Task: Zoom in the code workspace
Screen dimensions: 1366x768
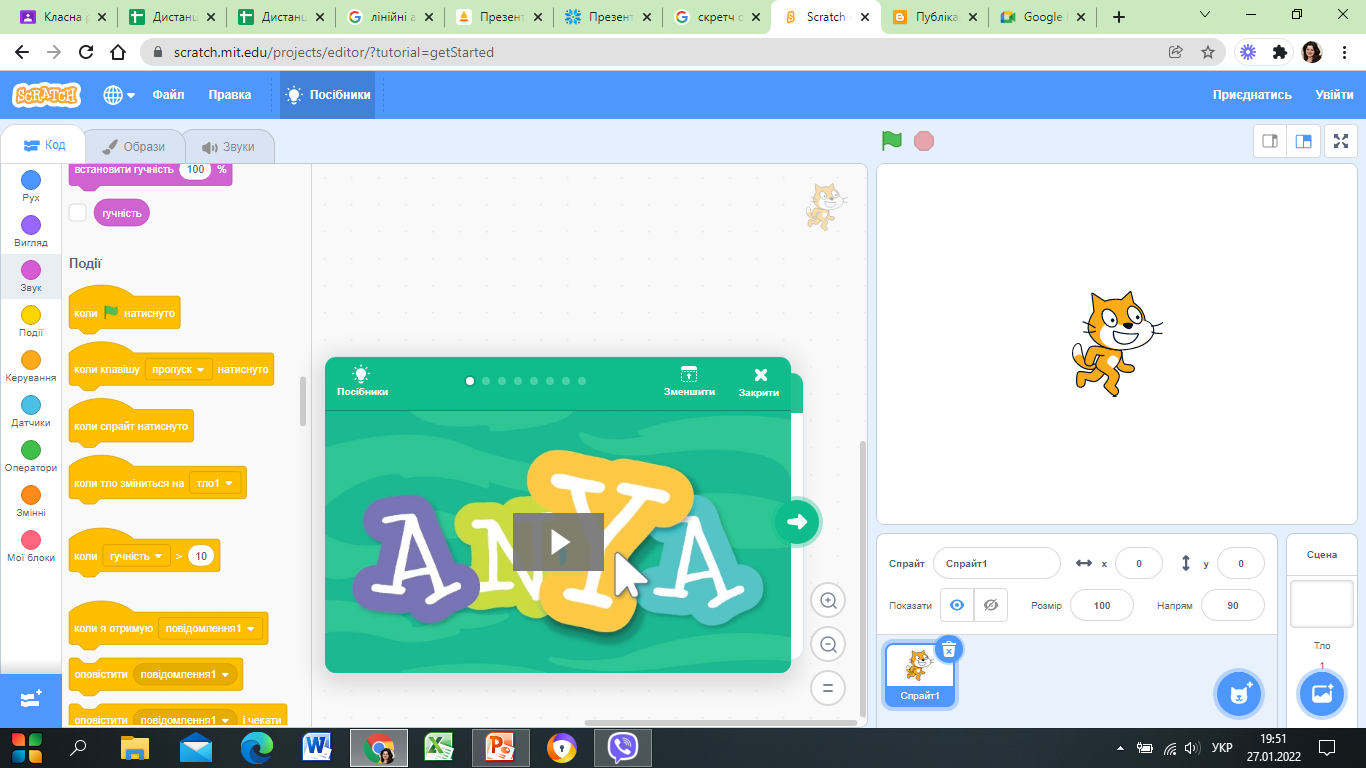Action: 828,601
